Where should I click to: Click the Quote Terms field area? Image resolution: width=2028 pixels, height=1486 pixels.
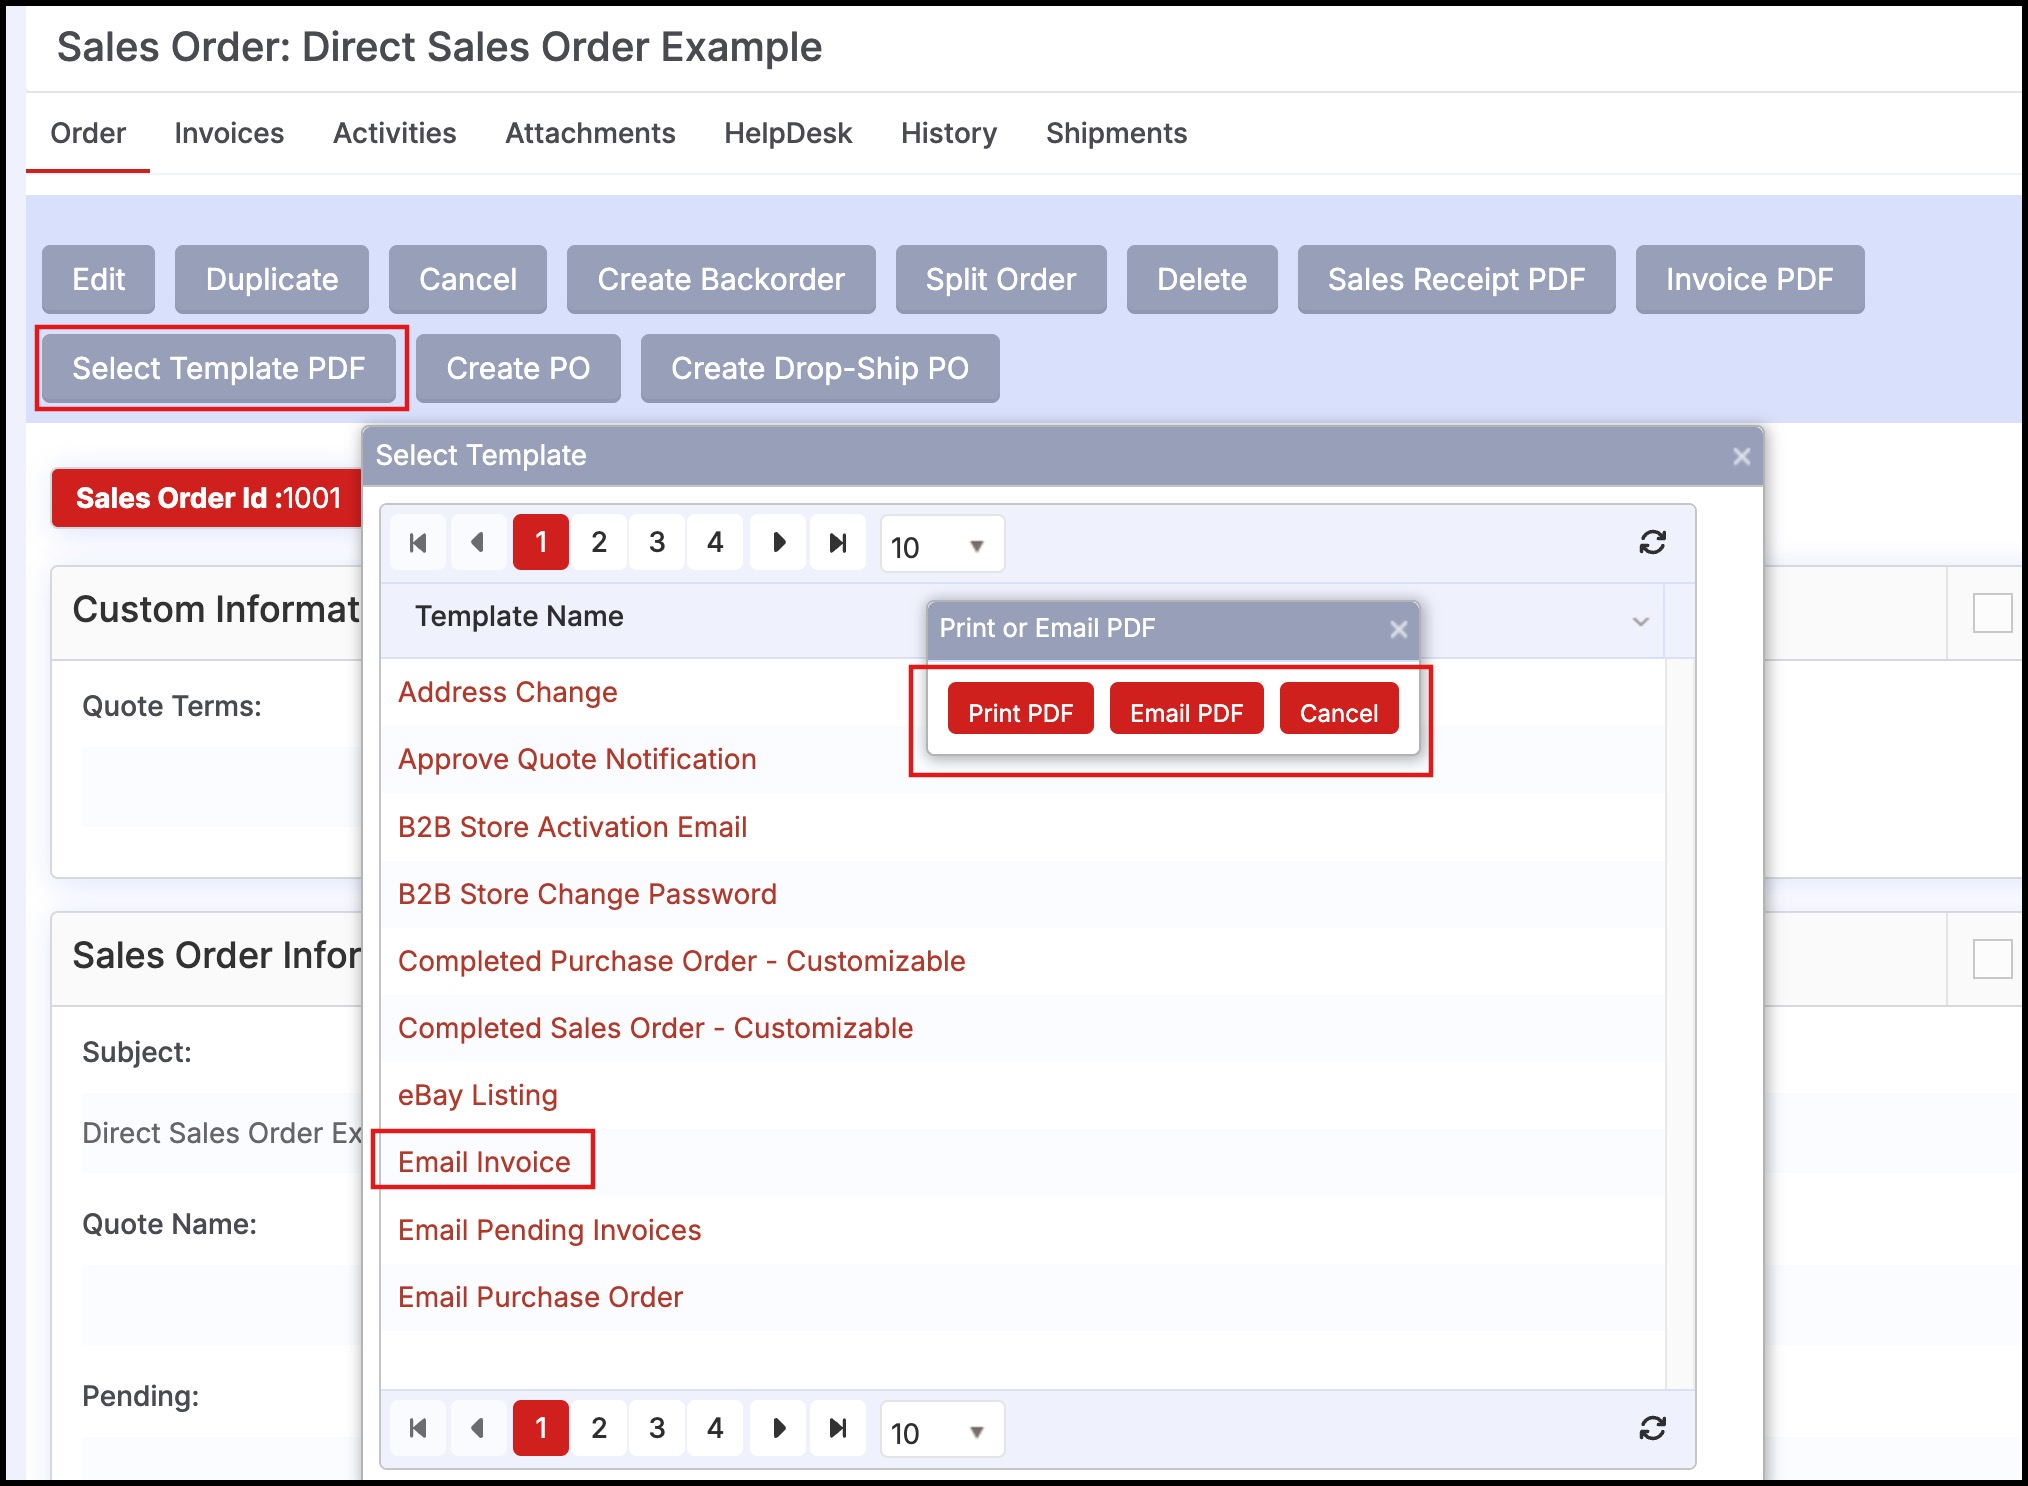pos(222,786)
